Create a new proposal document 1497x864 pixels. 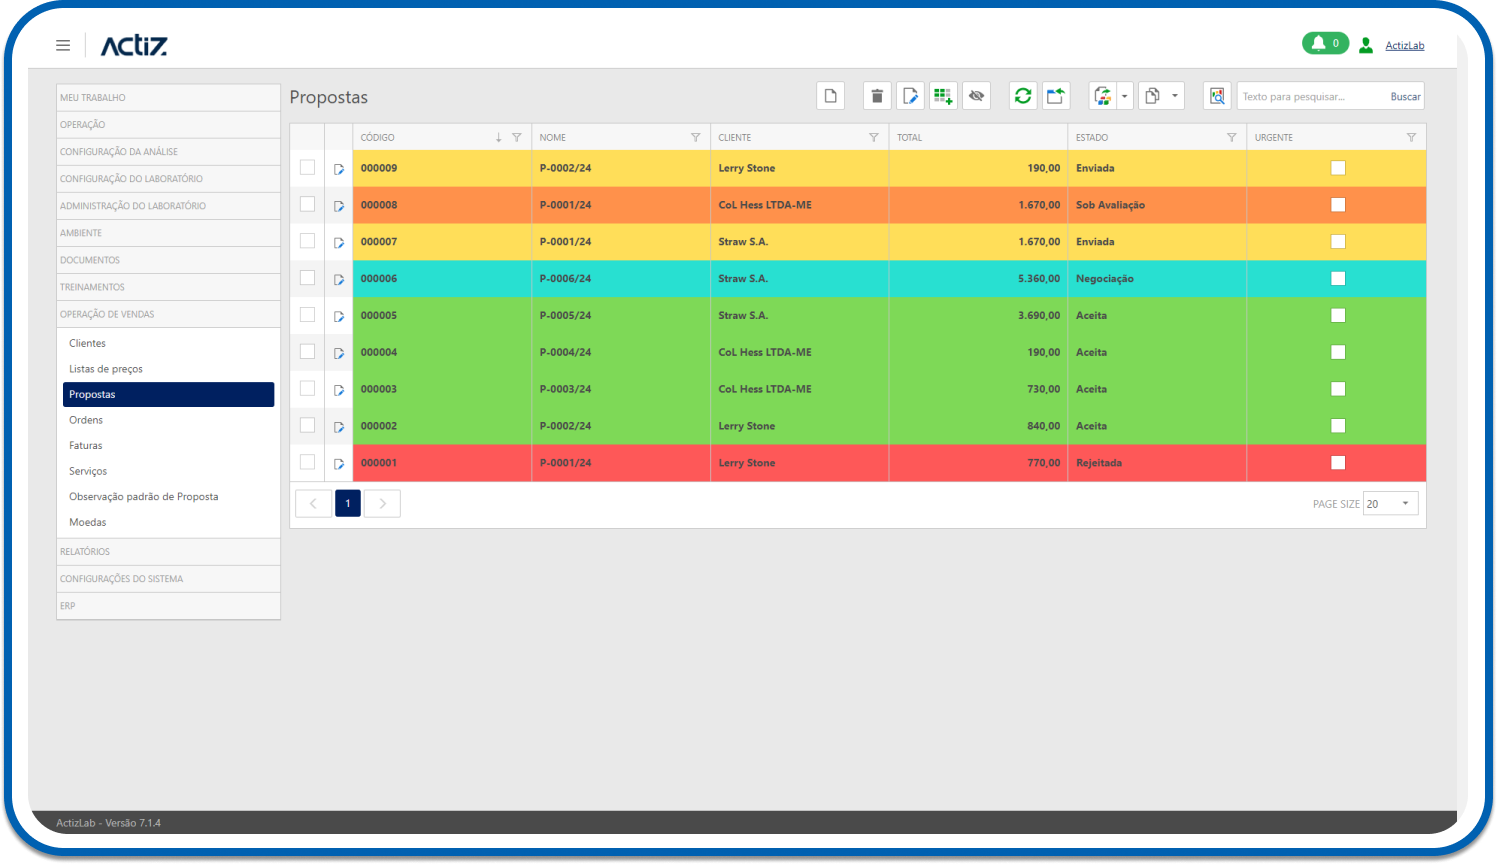click(831, 96)
